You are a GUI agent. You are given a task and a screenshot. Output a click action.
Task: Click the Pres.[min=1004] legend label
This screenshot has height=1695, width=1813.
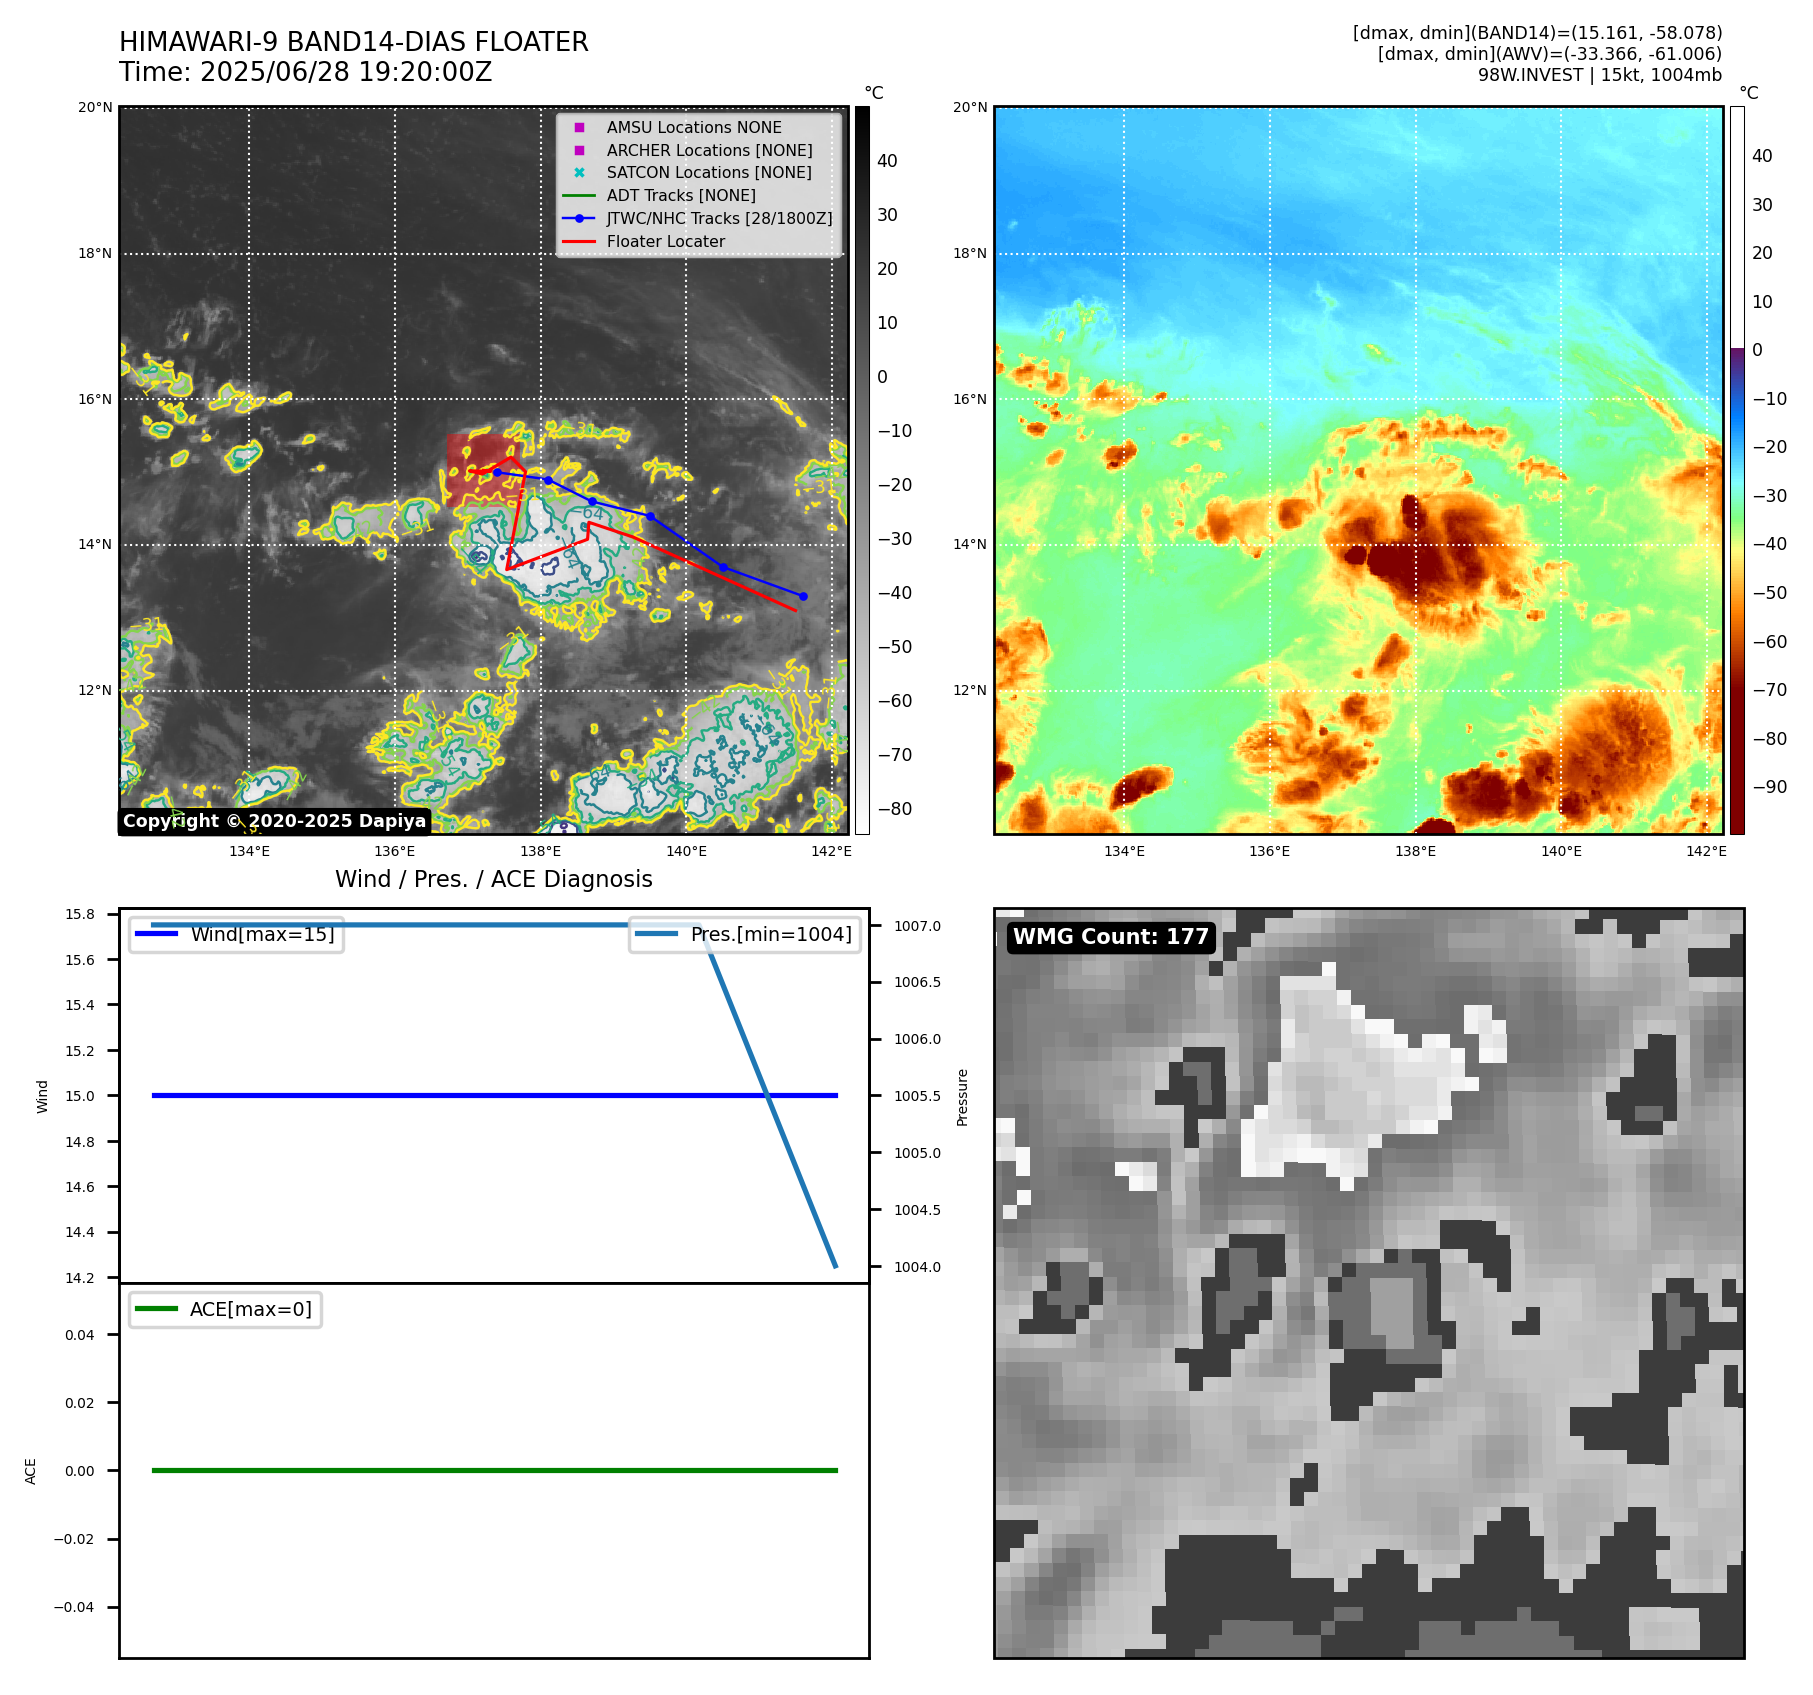pos(772,934)
